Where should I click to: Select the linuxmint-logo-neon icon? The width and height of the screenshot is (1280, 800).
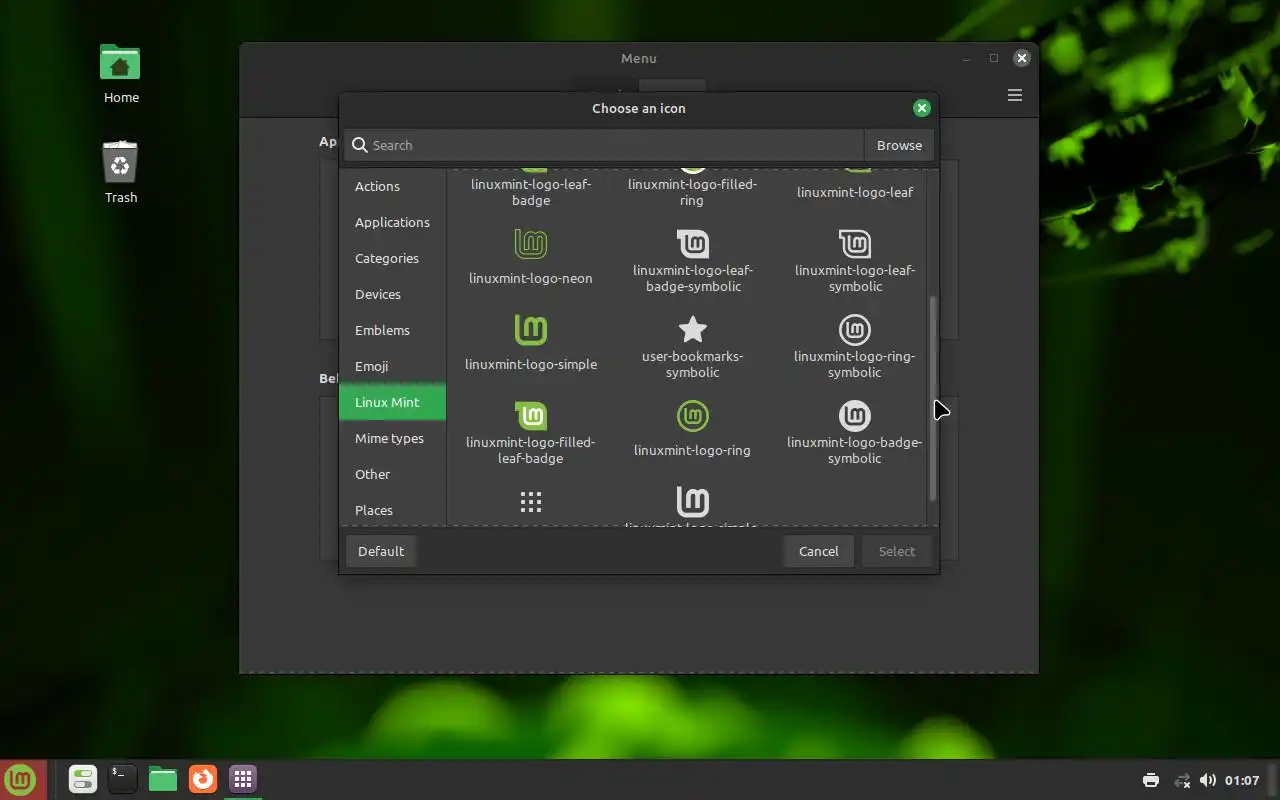[x=531, y=243]
